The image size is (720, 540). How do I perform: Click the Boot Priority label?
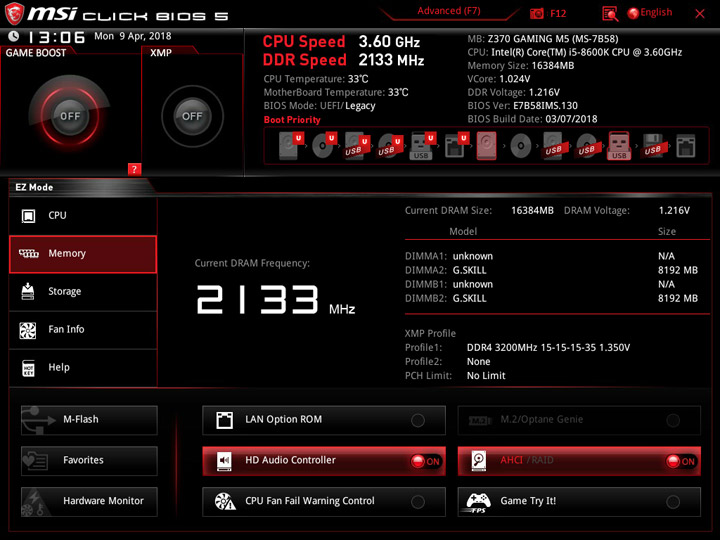point(292,120)
